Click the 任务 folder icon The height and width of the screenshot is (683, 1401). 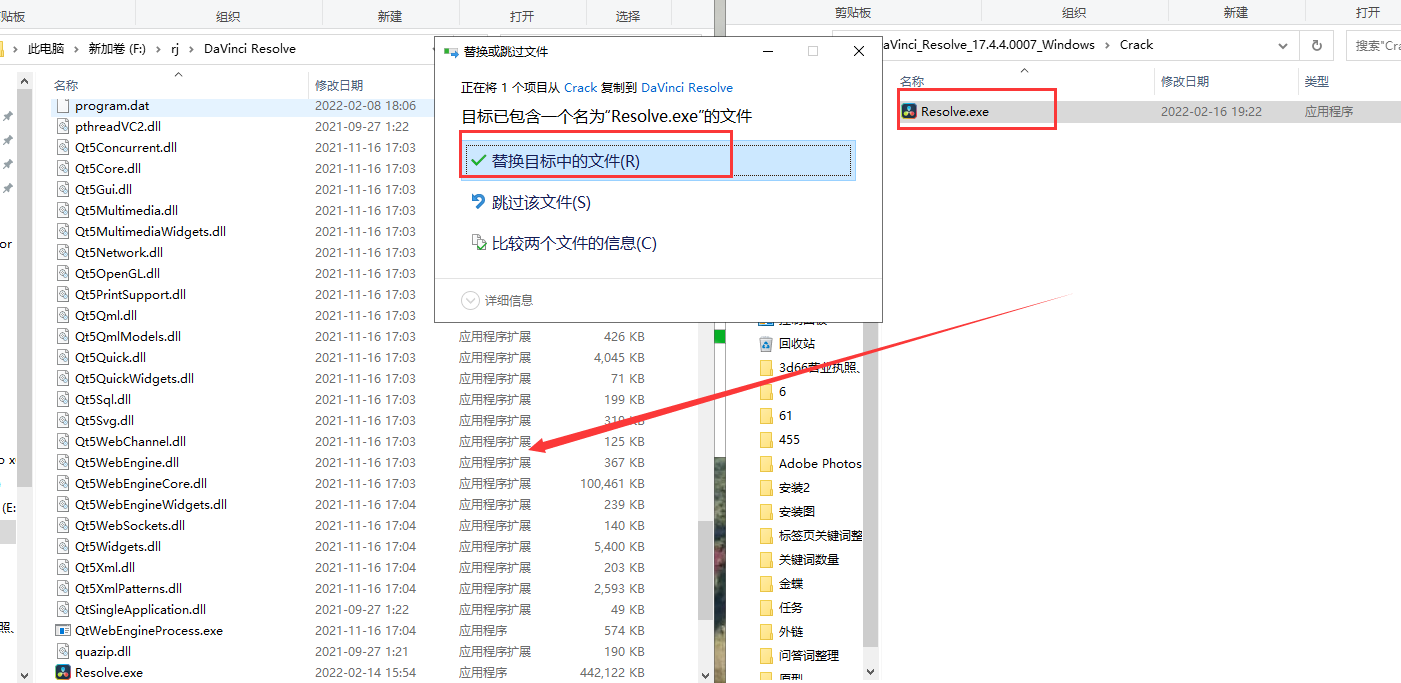(766, 607)
